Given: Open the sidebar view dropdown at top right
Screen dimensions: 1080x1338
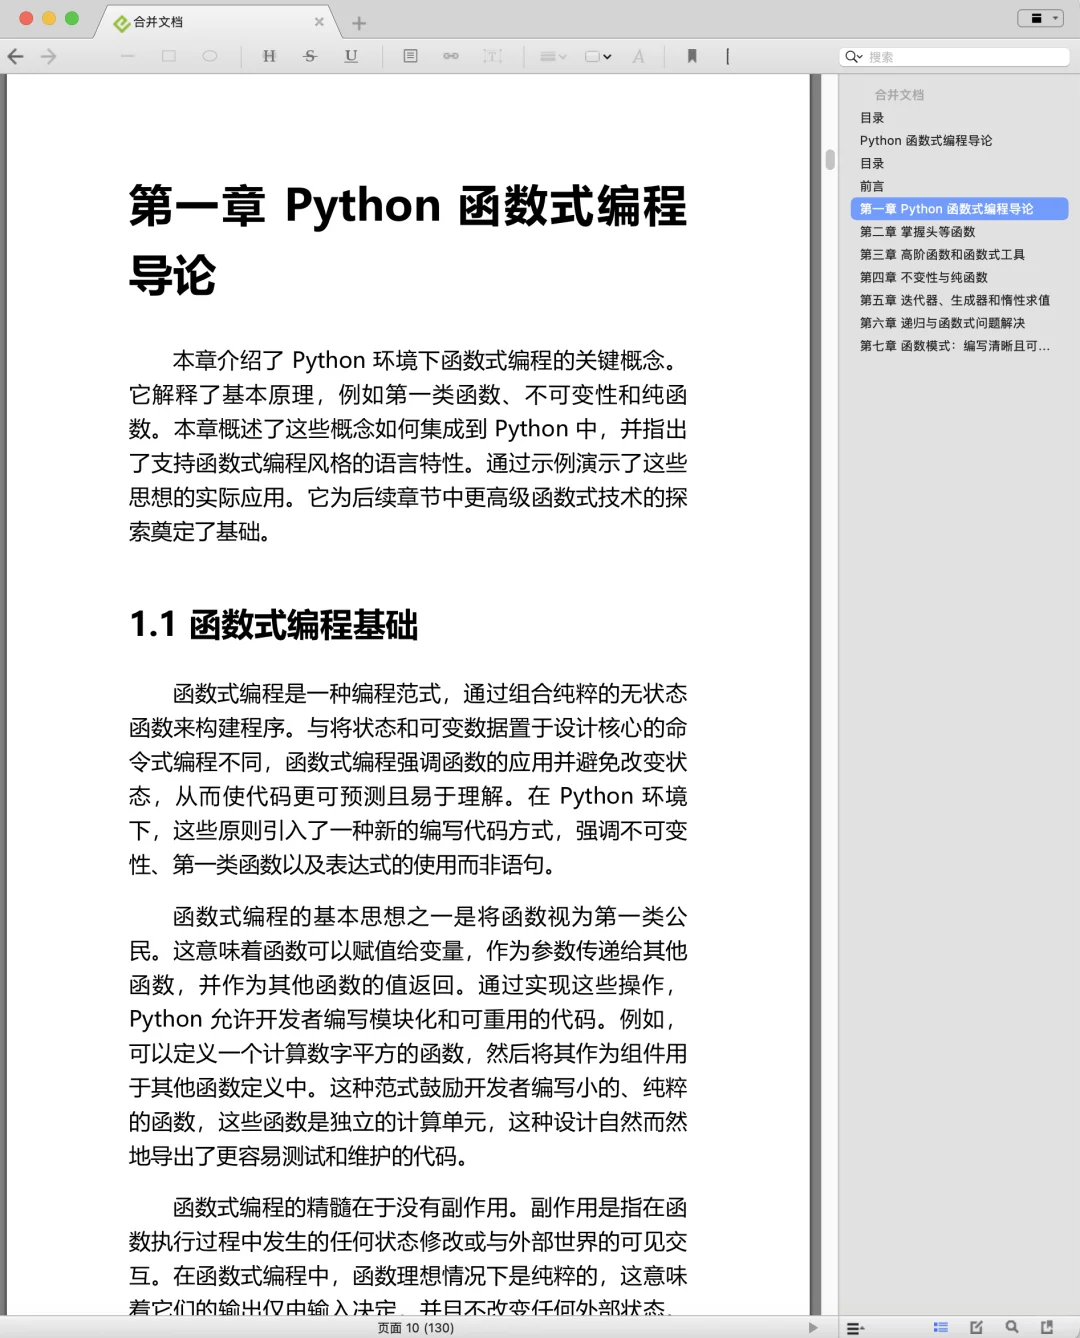Looking at the screenshot, I should pos(1041,18).
